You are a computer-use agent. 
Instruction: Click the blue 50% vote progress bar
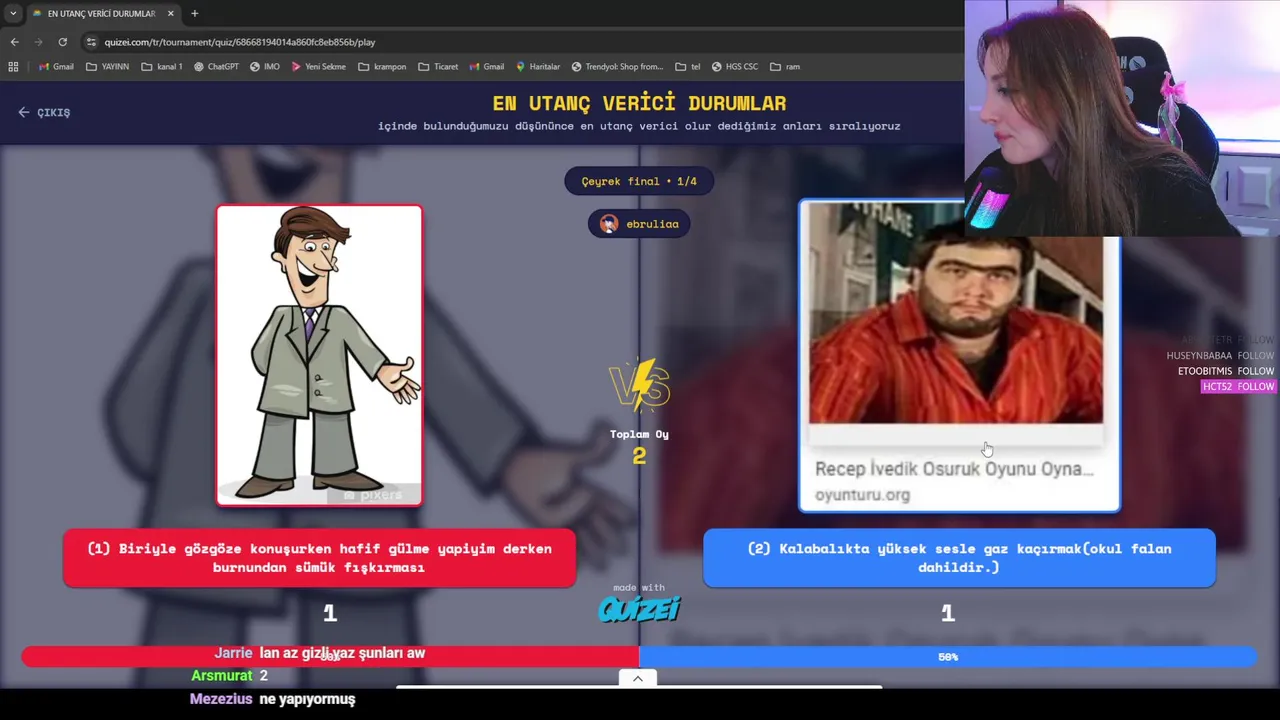pyautogui.click(x=948, y=657)
